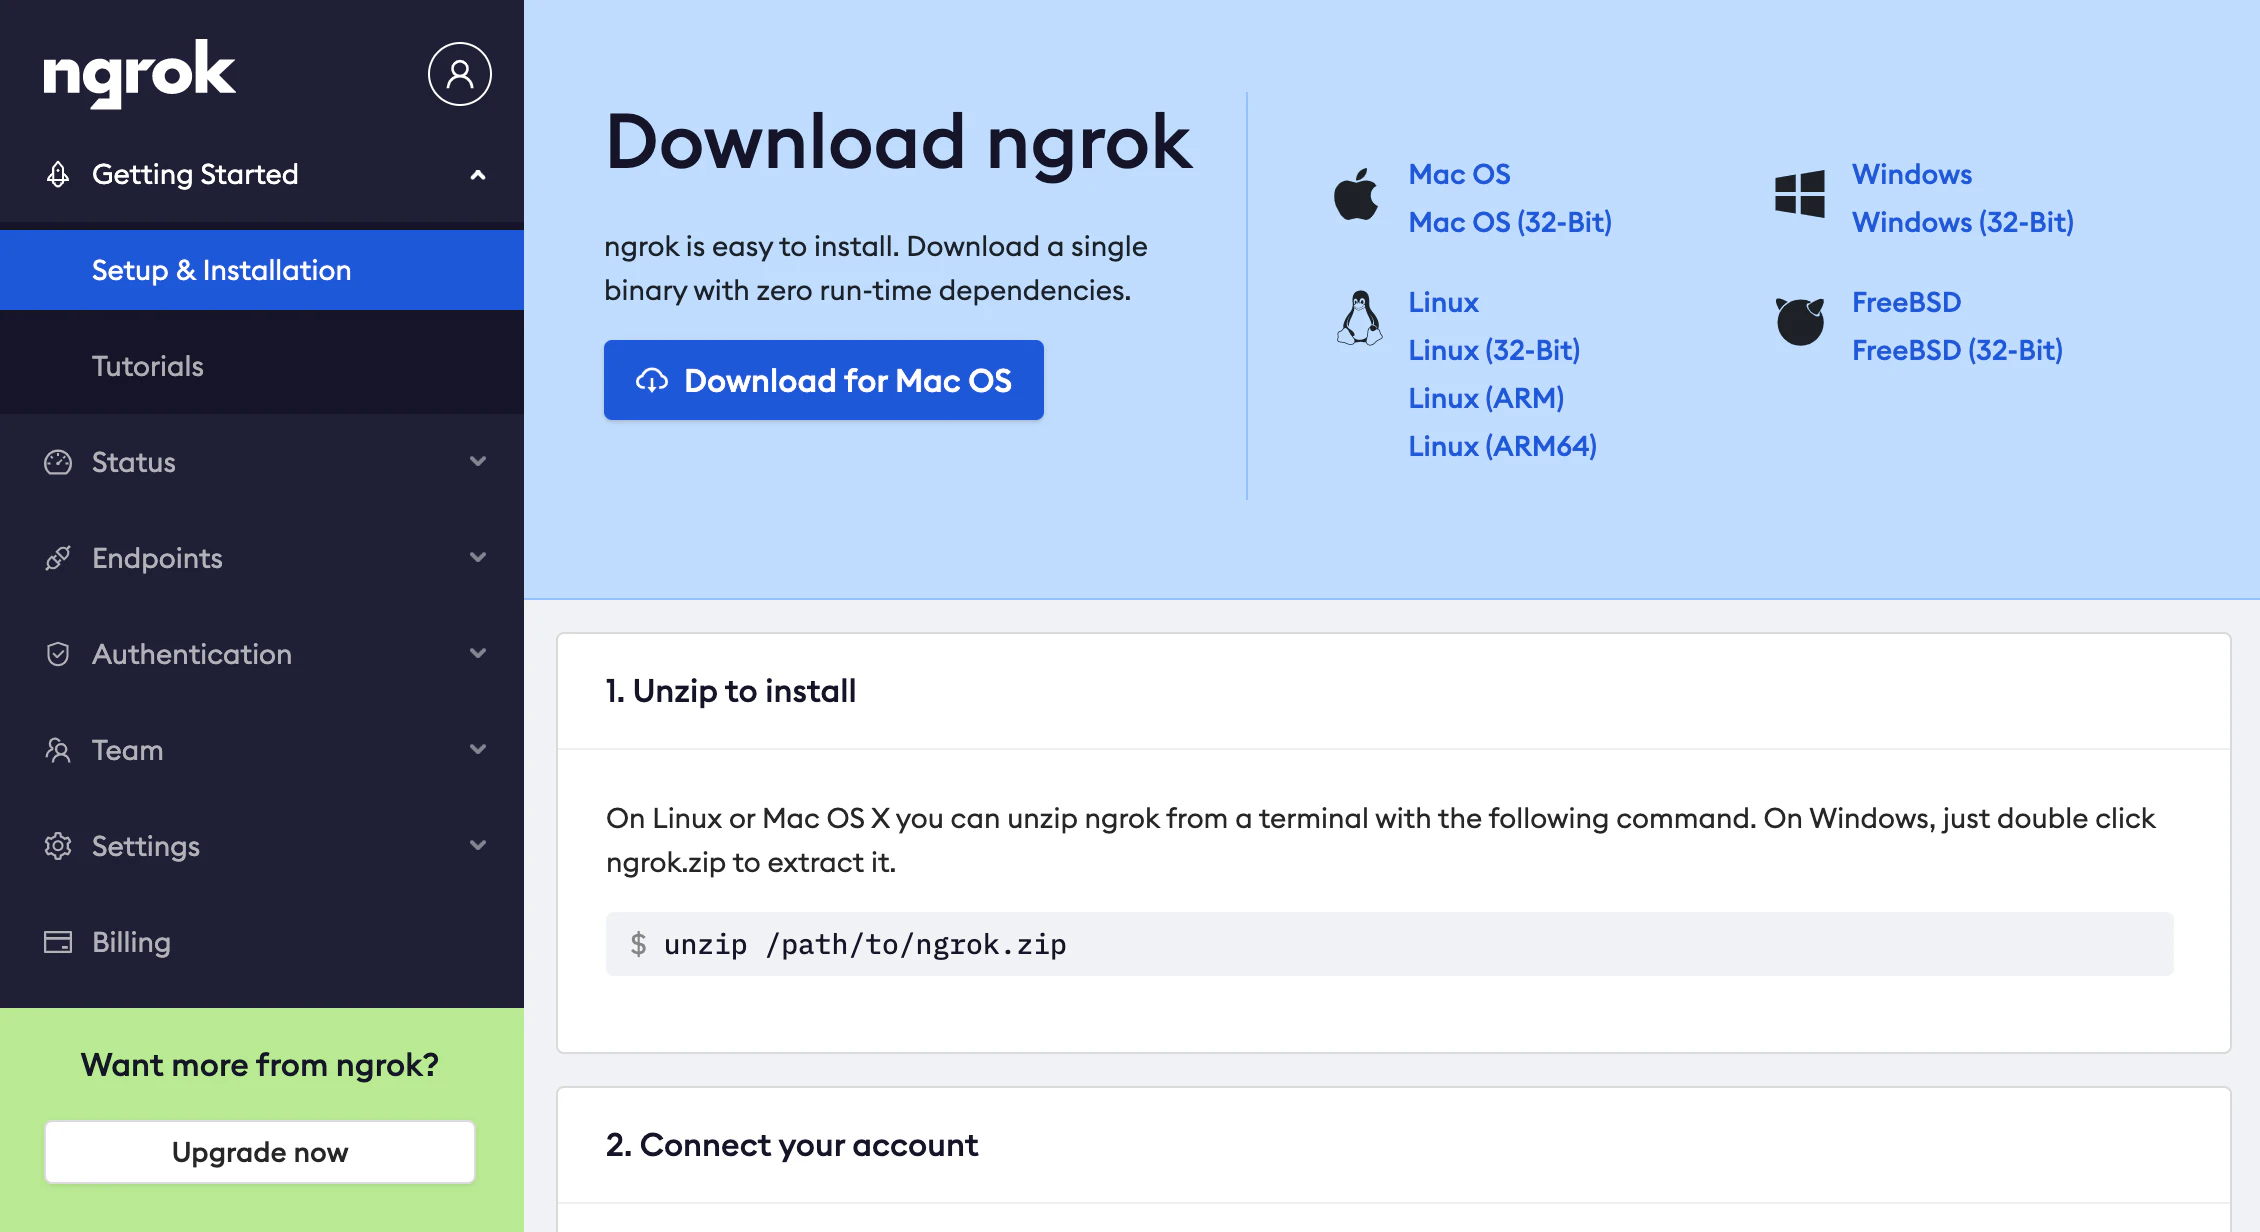Image resolution: width=2260 pixels, height=1232 pixels.
Task: Click the Apple logo for Mac downloads
Action: point(1355,196)
